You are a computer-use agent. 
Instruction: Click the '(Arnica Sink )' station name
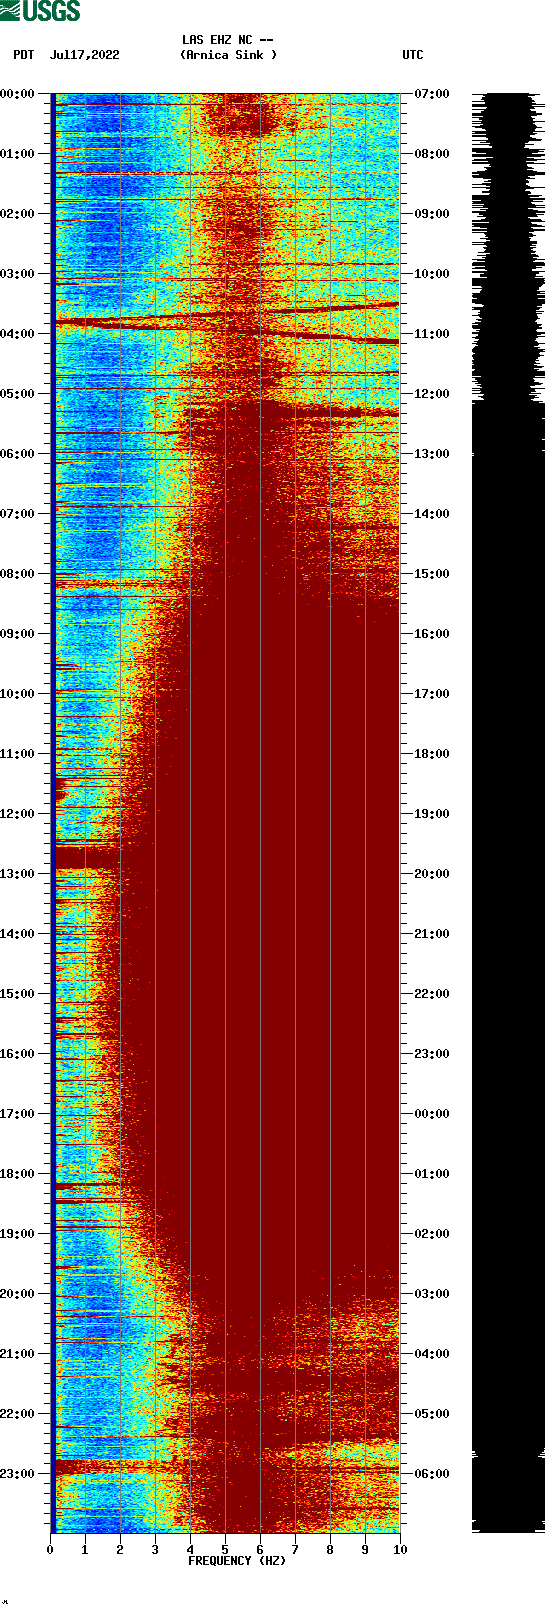click(228, 55)
